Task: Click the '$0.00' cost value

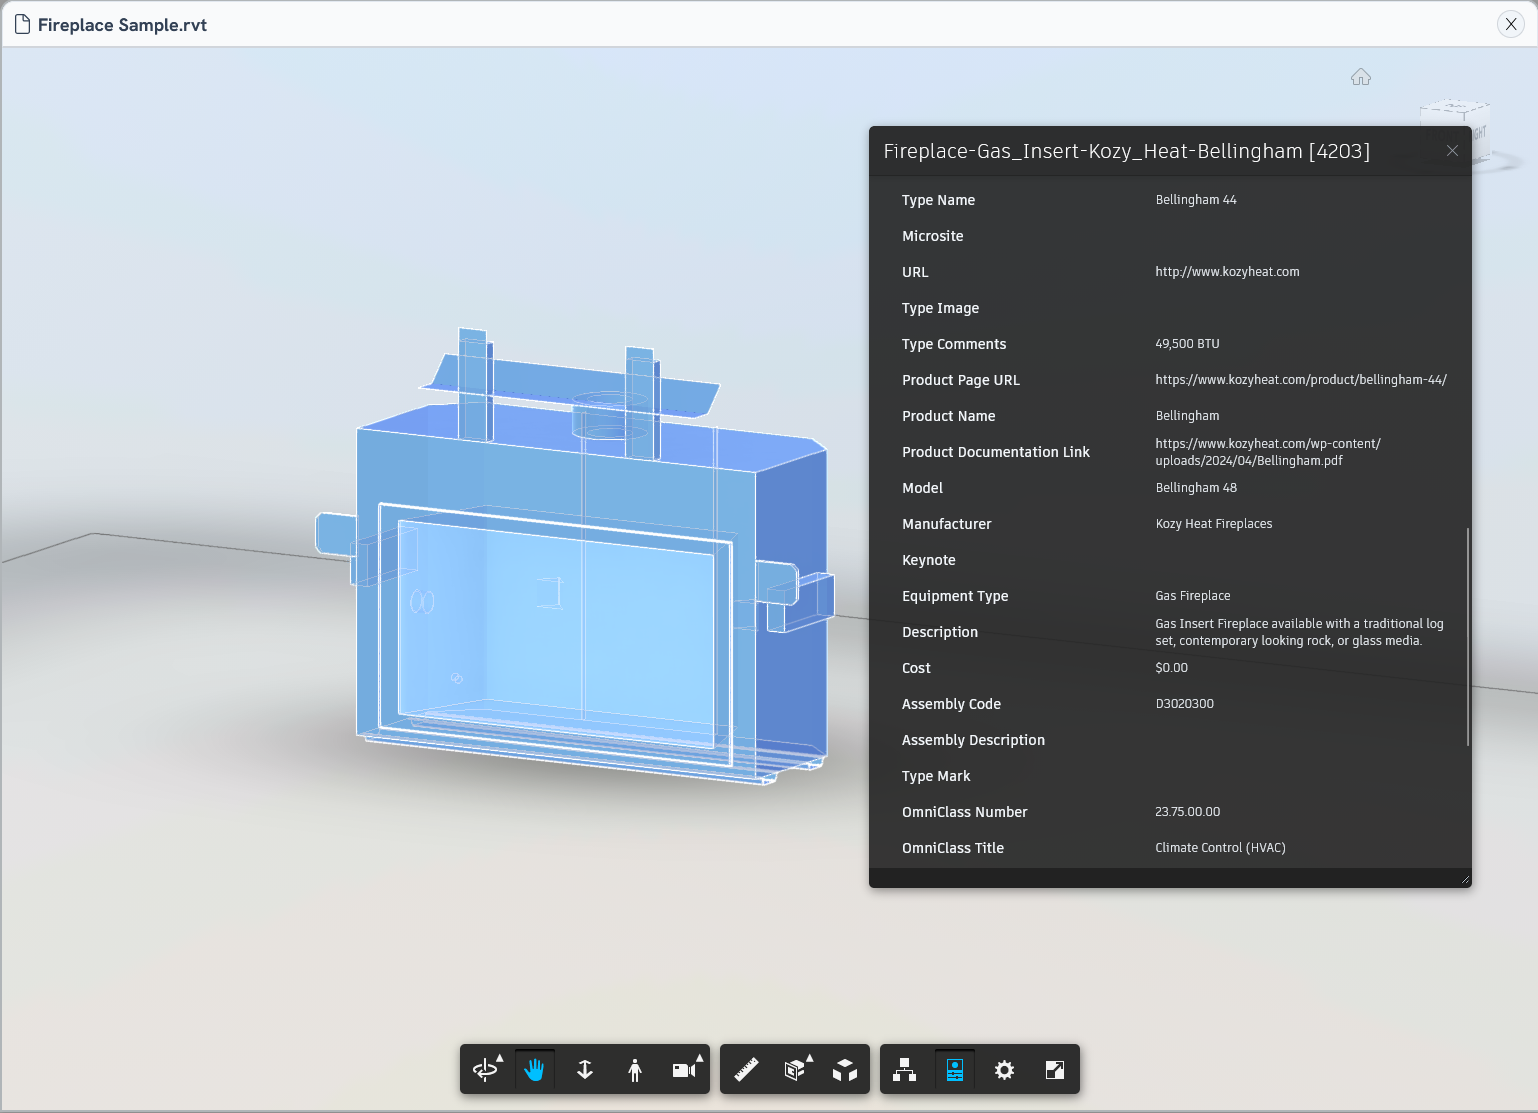Action: point(1172,668)
